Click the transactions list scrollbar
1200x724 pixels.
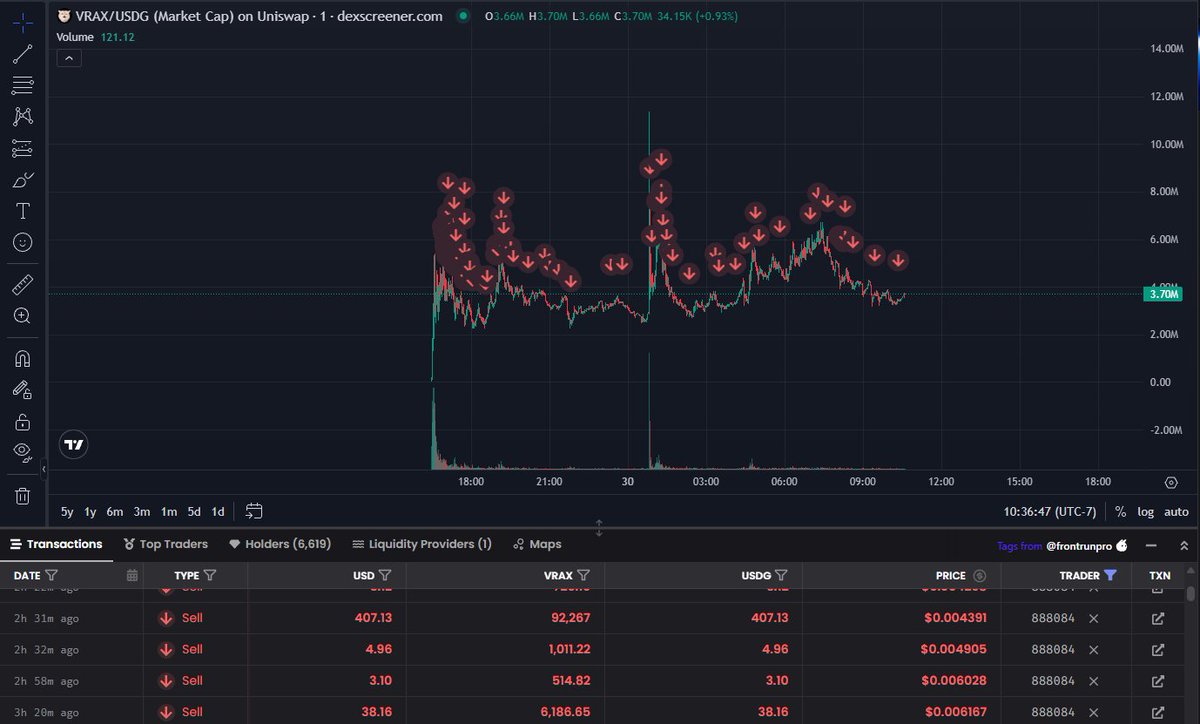tap(1190, 593)
